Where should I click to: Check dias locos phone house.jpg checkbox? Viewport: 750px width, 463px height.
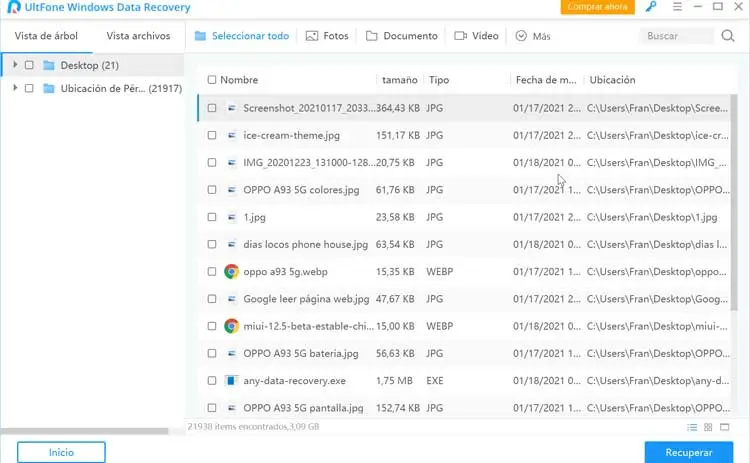click(212, 244)
